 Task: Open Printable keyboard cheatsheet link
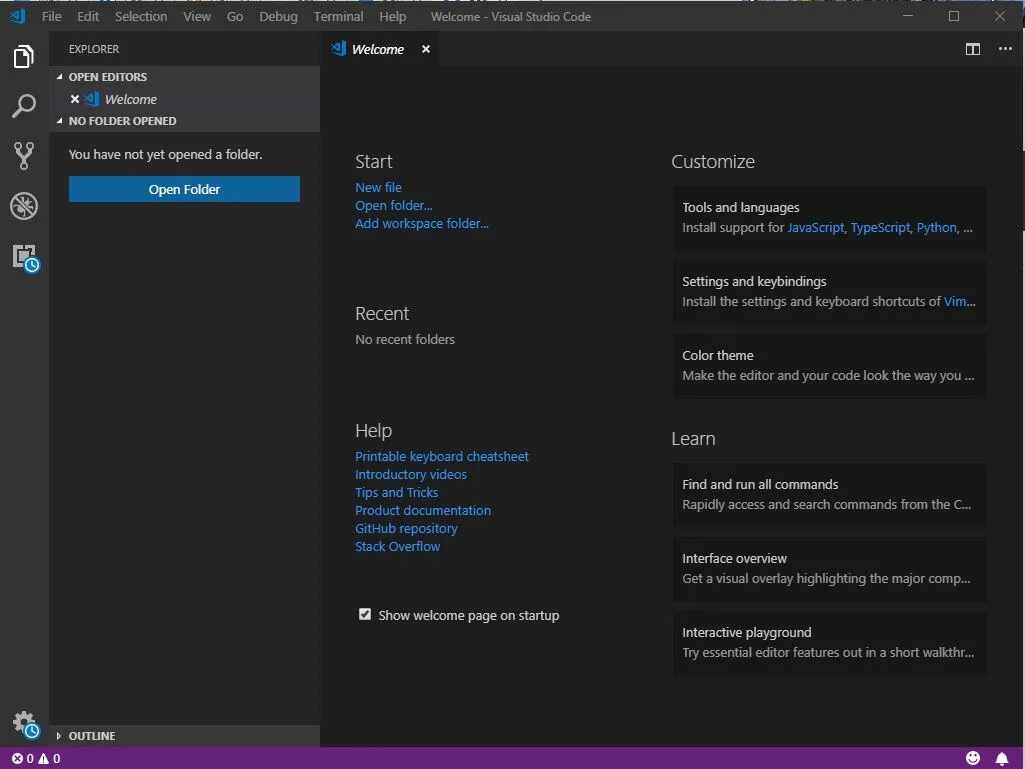442,456
